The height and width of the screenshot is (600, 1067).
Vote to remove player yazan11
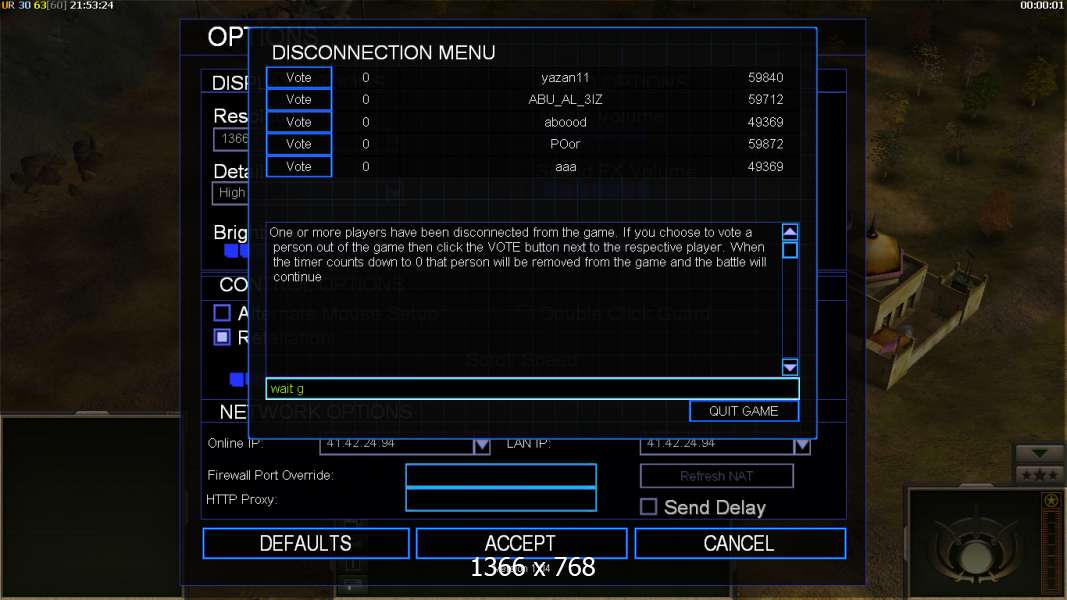(x=299, y=78)
